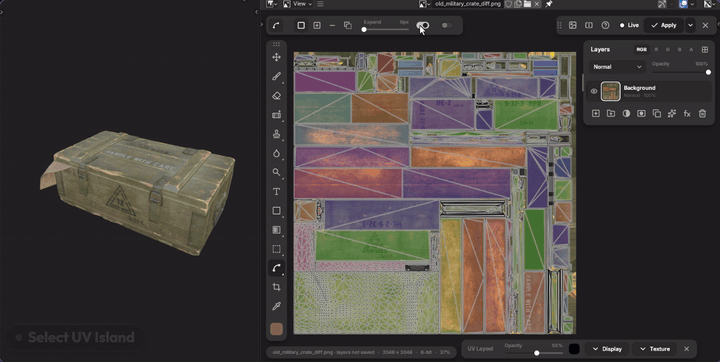Open the image reference icon beside Live
The height and width of the screenshot is (362, 720).
click(573, 25)
